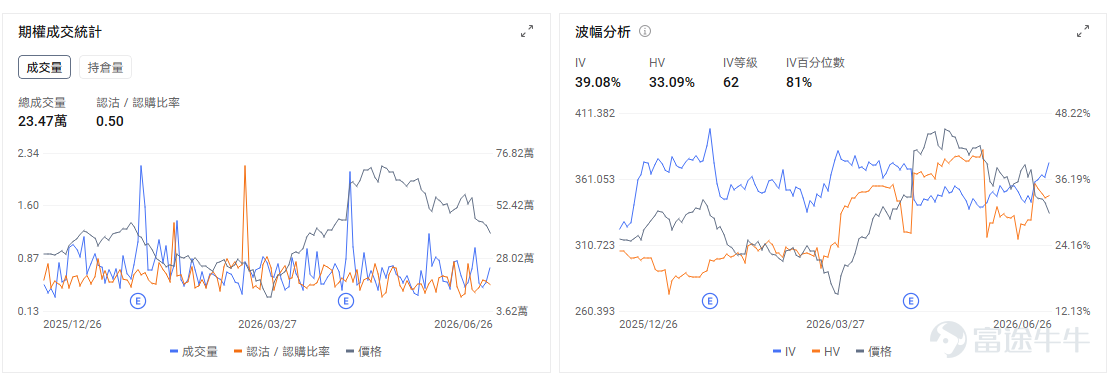Switch to the 持倉量 tab
The height and width of the screenshot is (376, 1110).
(x=105, y=68)
